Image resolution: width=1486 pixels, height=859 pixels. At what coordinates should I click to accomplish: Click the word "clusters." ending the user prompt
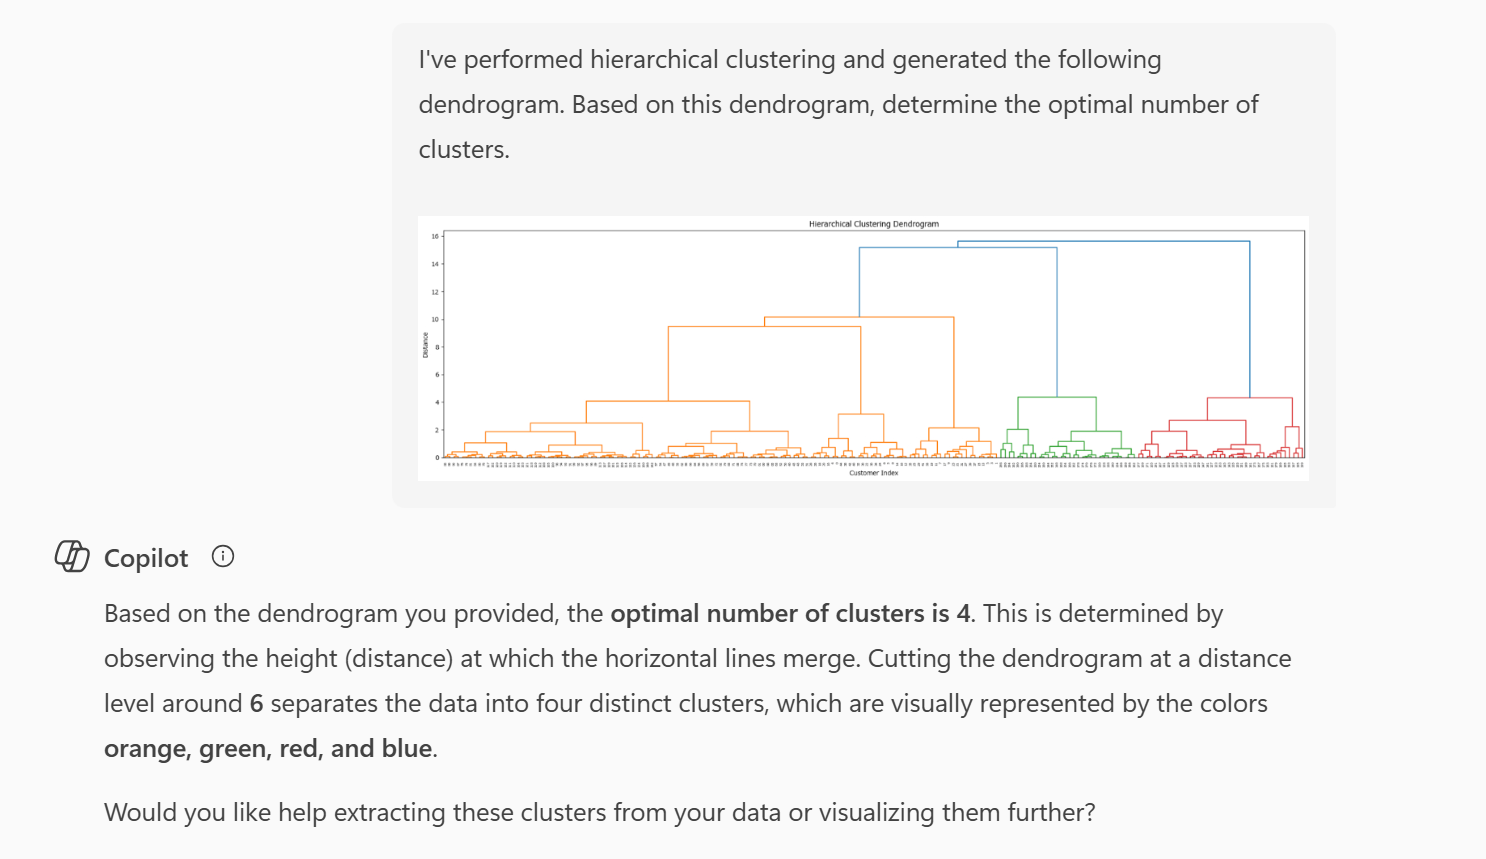[x=464, y=149]
